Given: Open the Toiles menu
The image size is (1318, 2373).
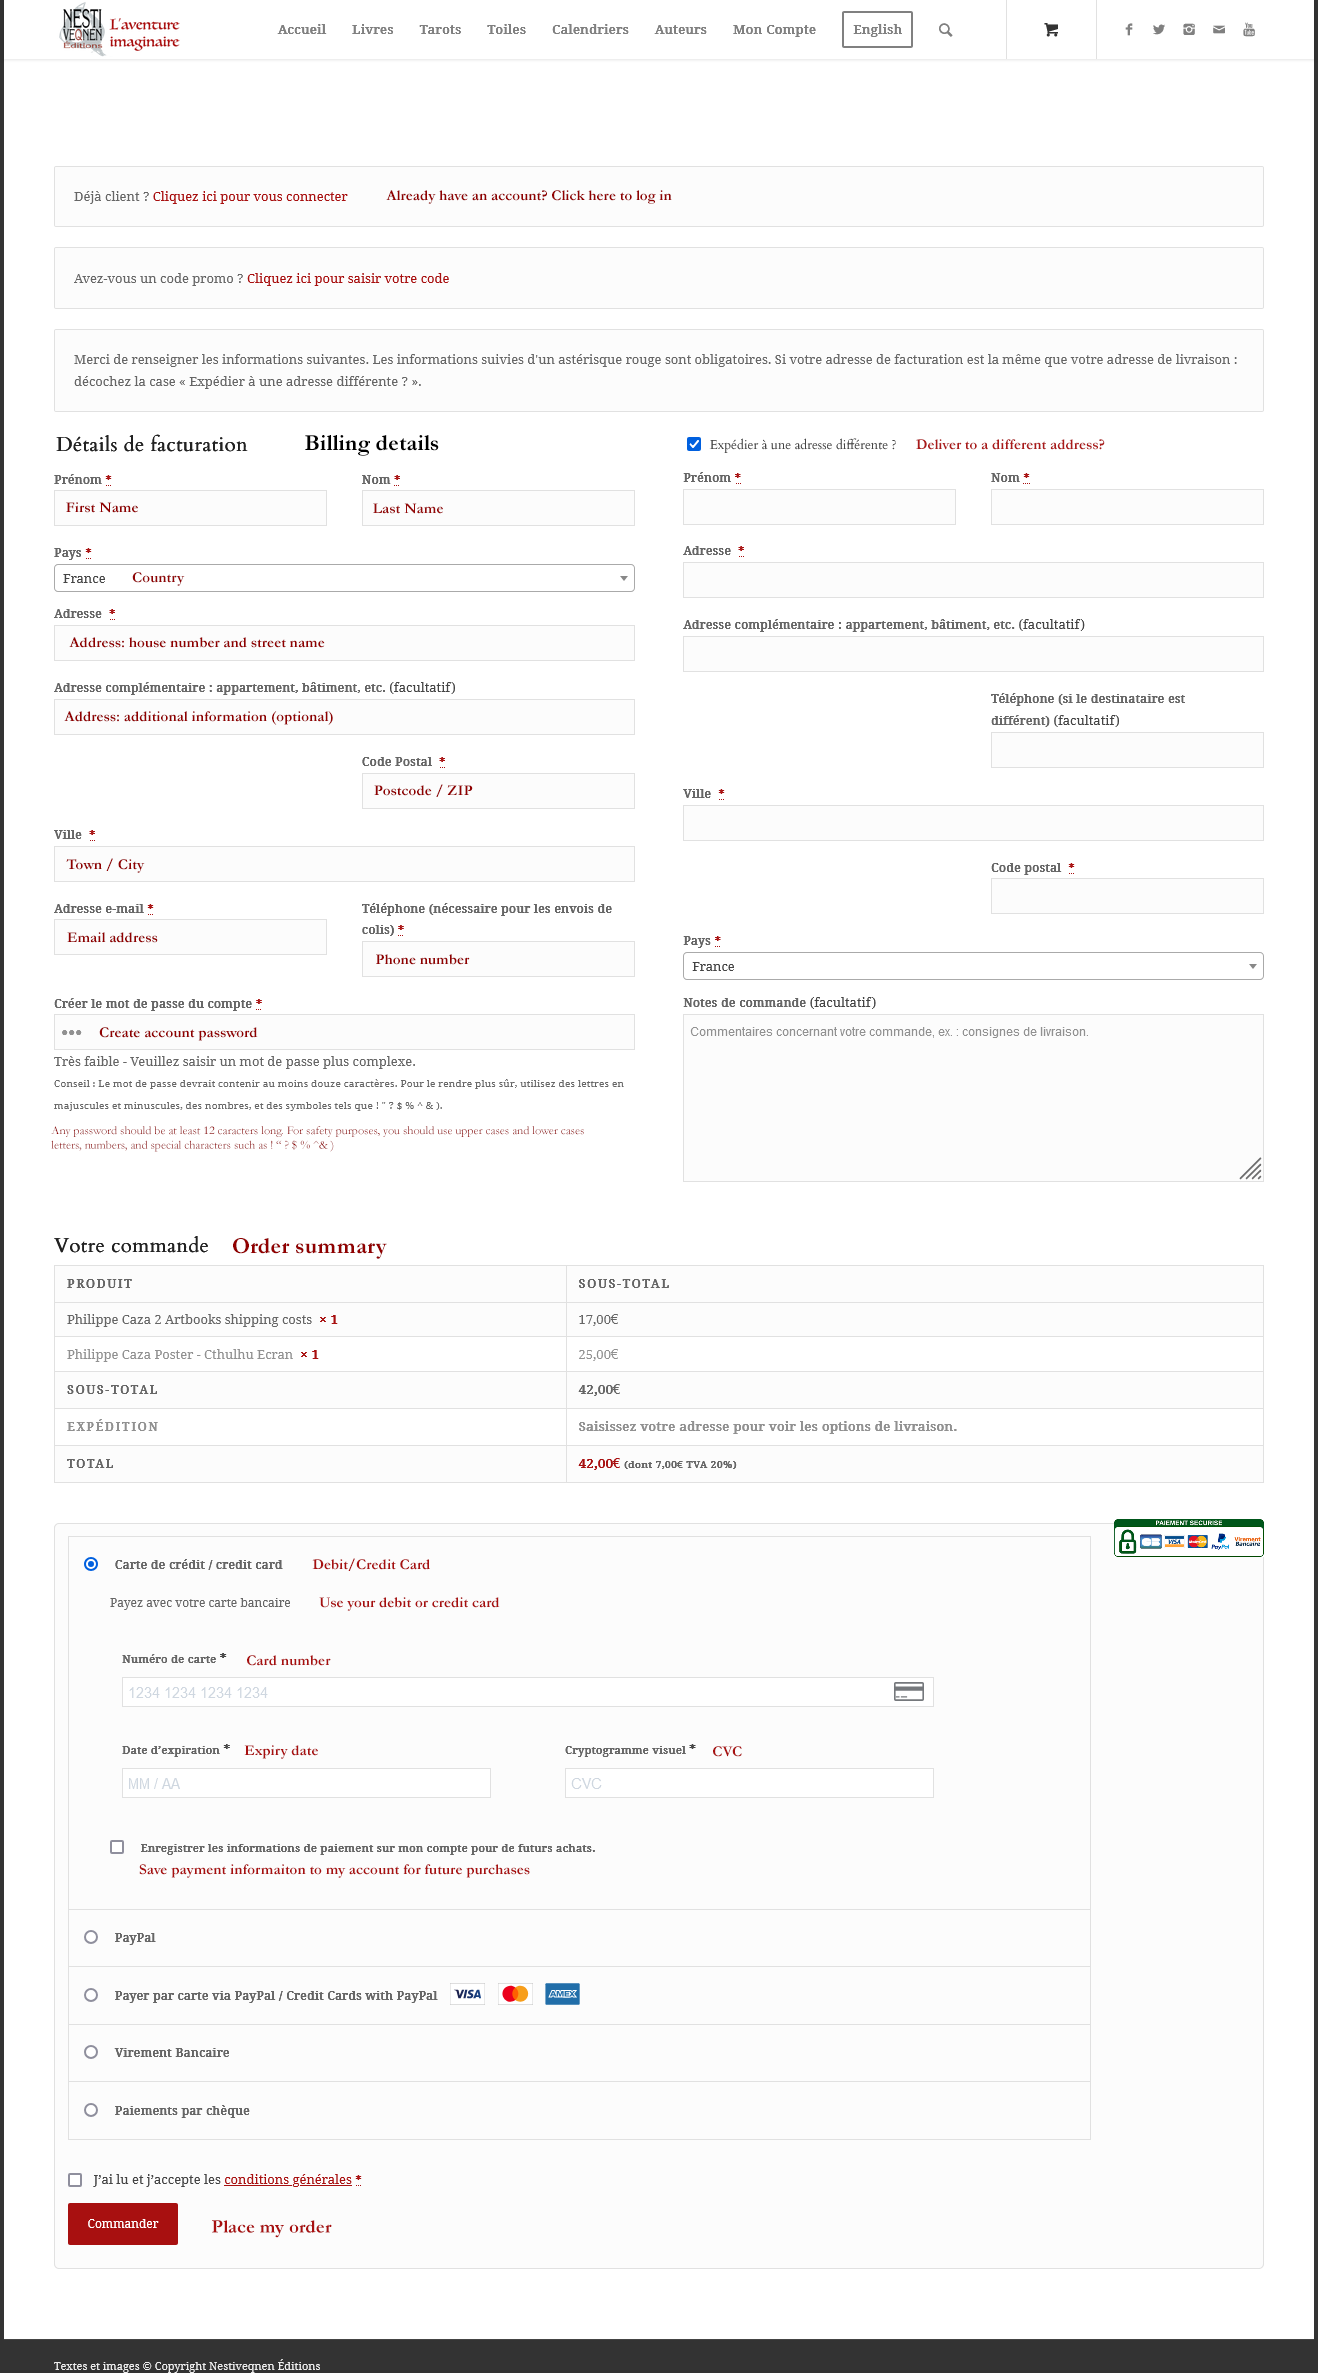Looking at the screenshot, I should pyautogui.click(x=506, y=30).
